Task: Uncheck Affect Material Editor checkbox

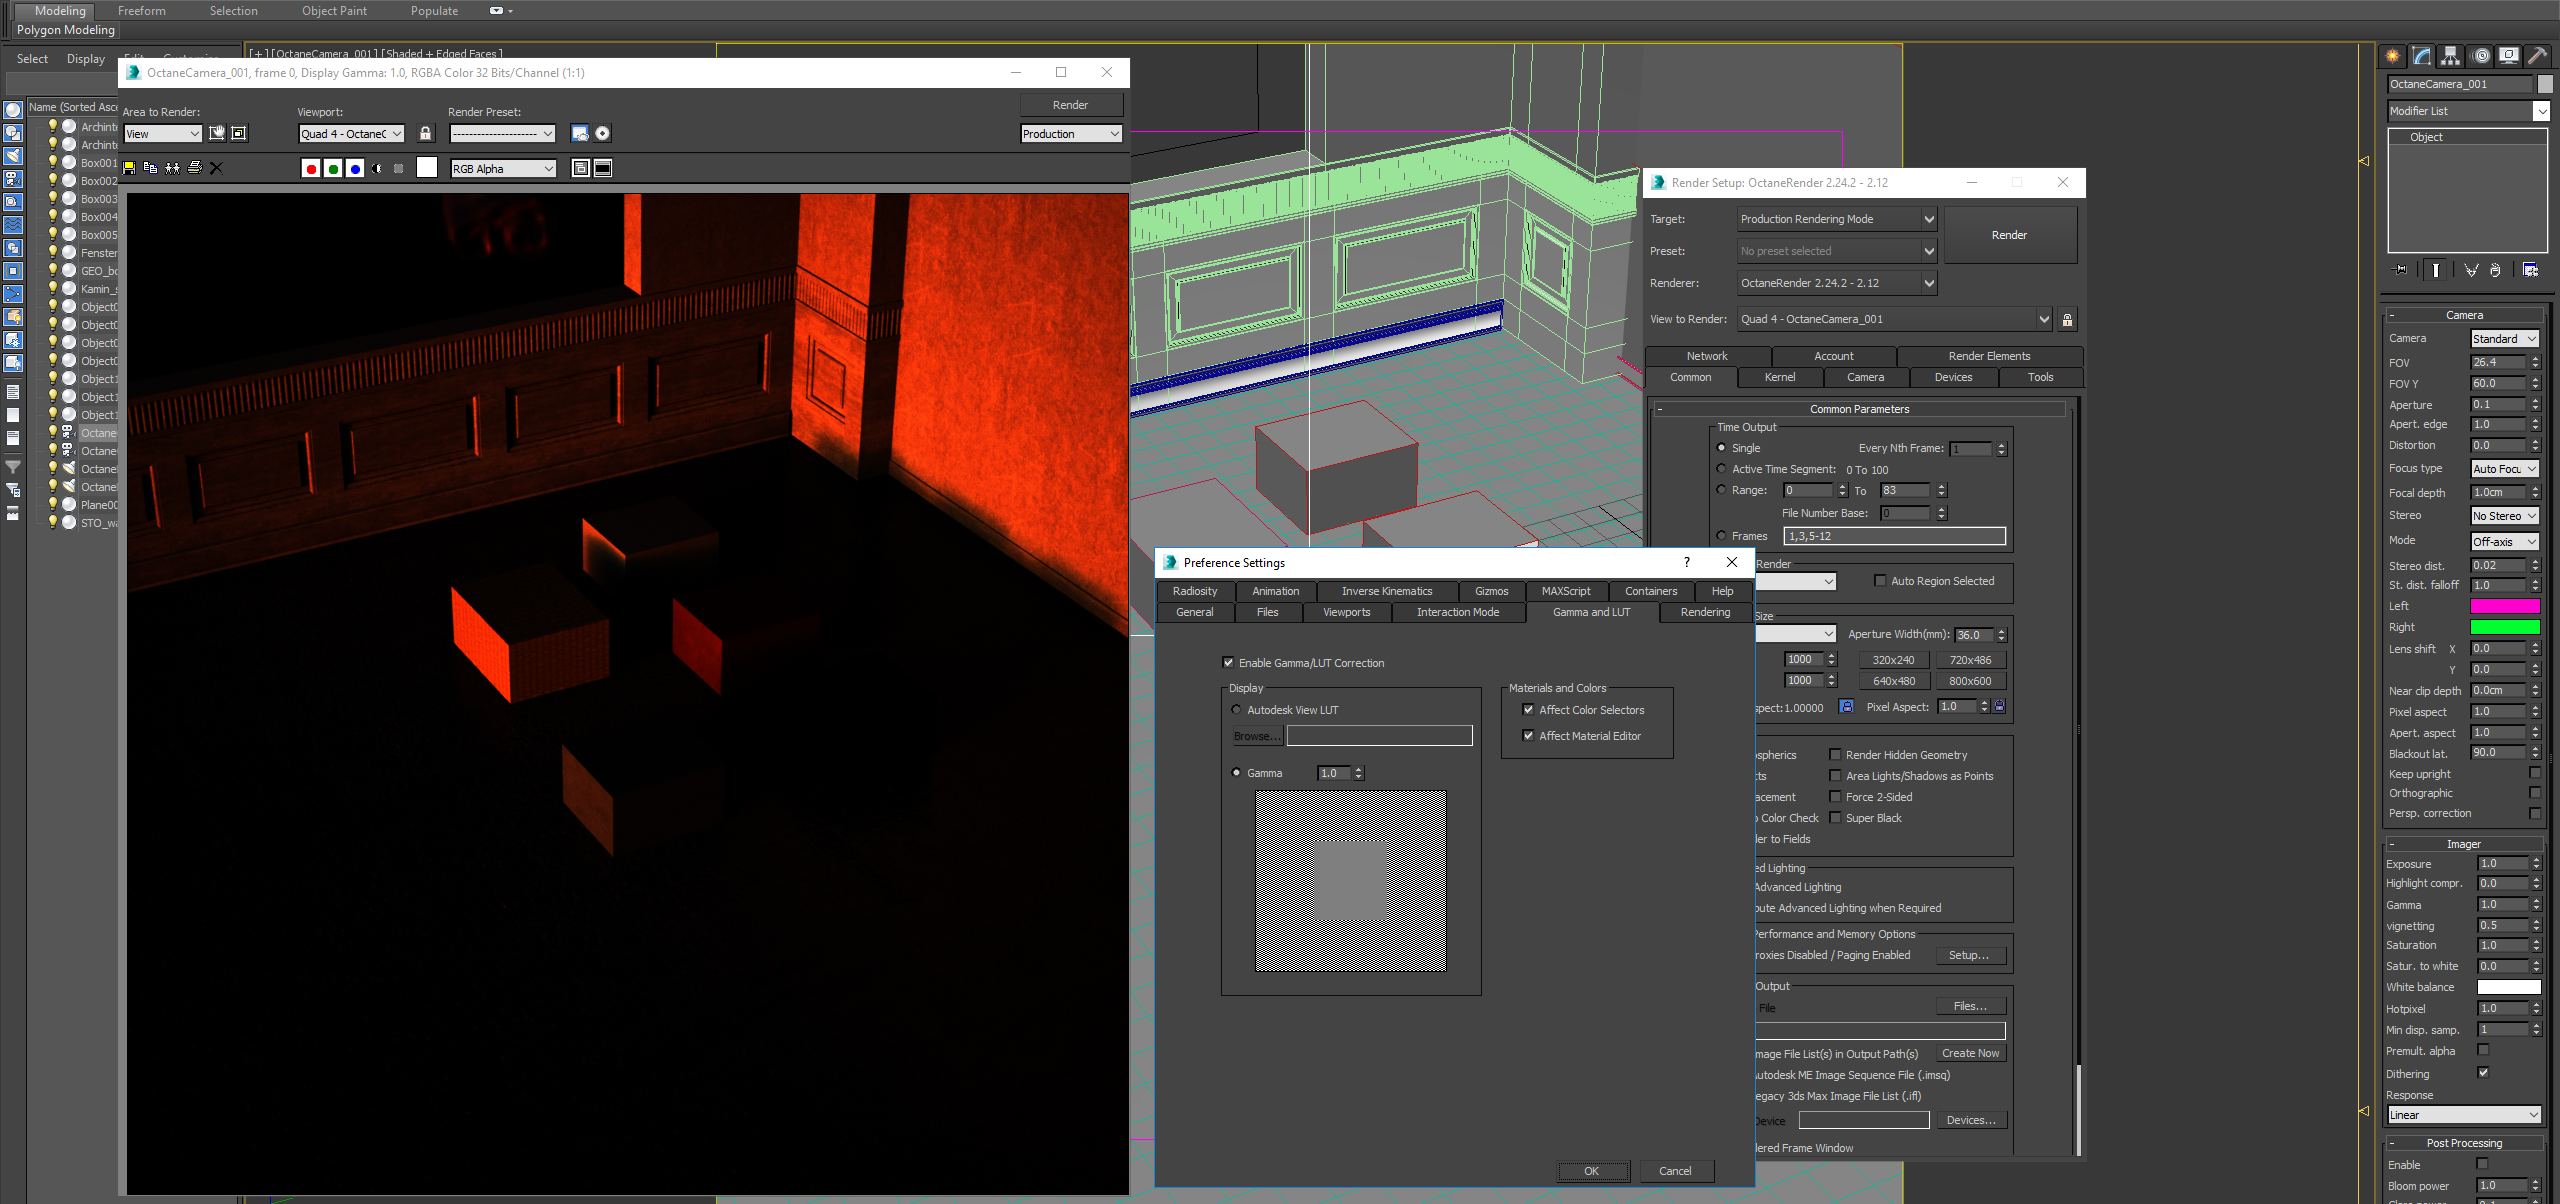Action: click(x=1528, y=736)
